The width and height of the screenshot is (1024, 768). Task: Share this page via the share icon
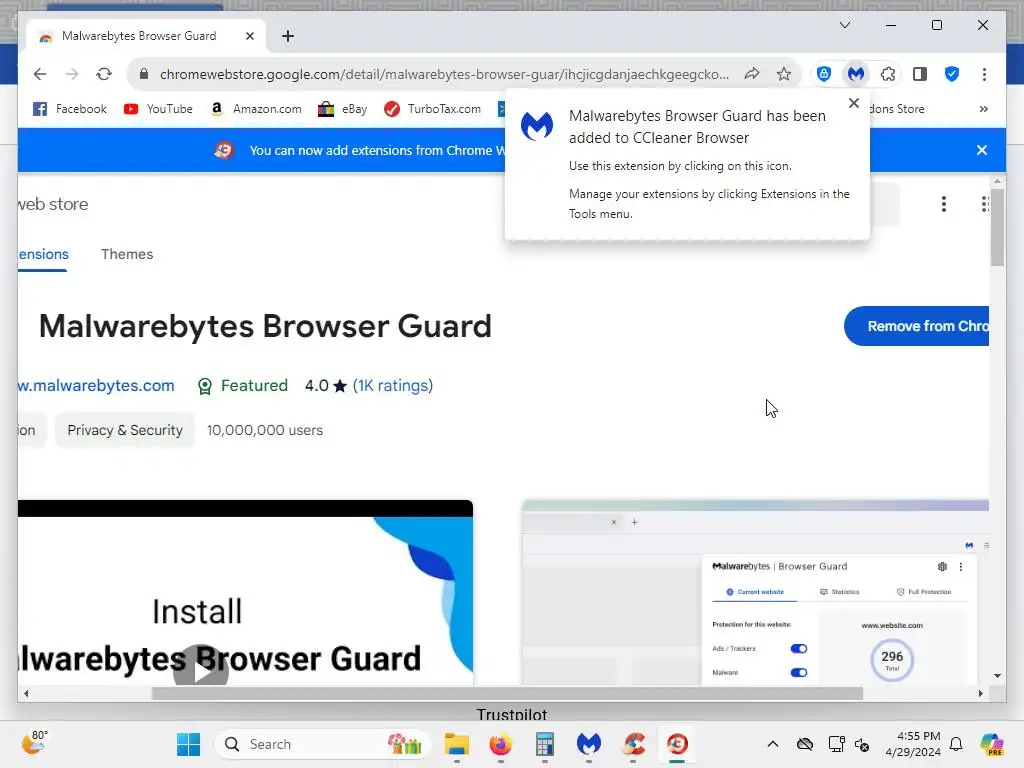752,74
